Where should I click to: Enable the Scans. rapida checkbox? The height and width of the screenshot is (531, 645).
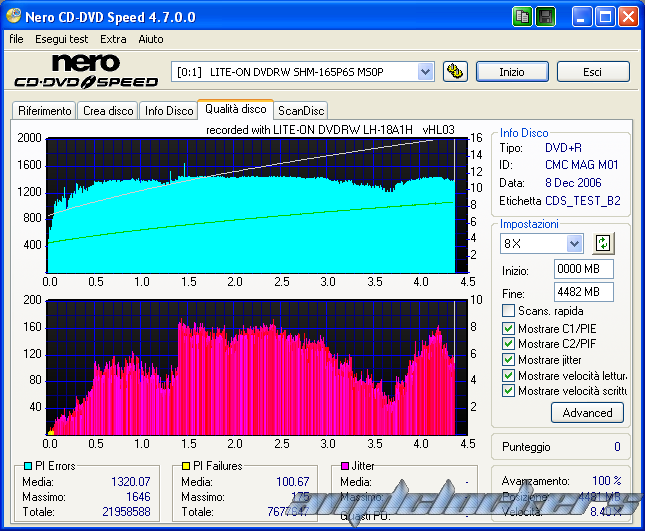click(509, 311)
